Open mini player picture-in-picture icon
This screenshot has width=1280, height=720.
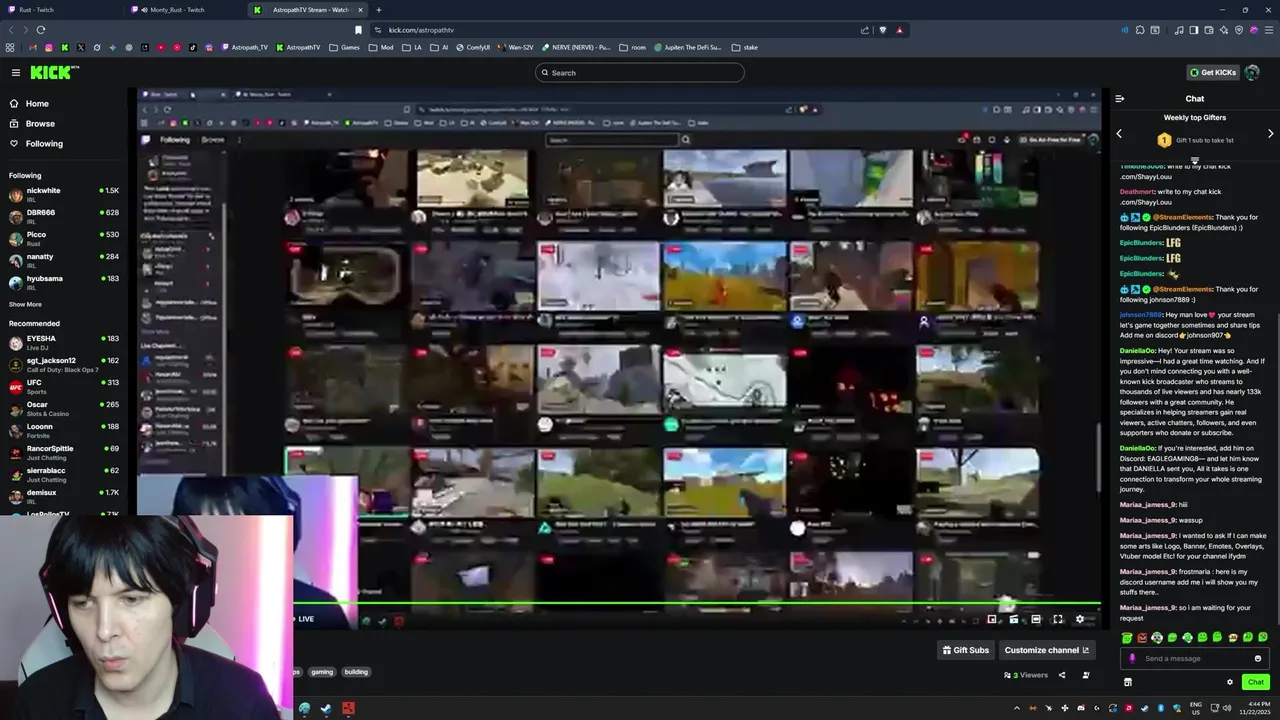tap(992, 619)
